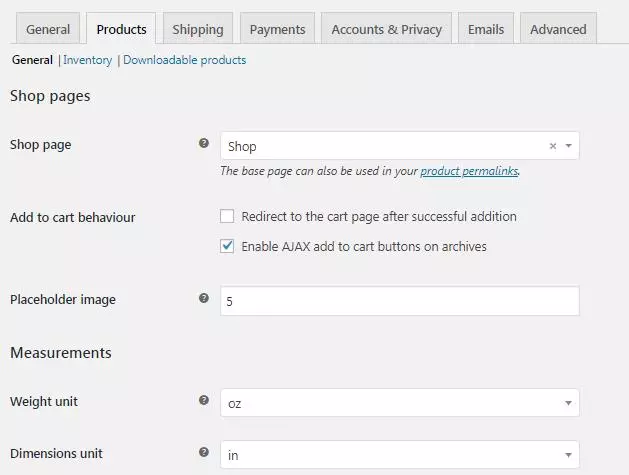Viewport: 629px width, 475px height.
Task: Show help tooltip for Dimensions unit
Action: click(204, 452)
